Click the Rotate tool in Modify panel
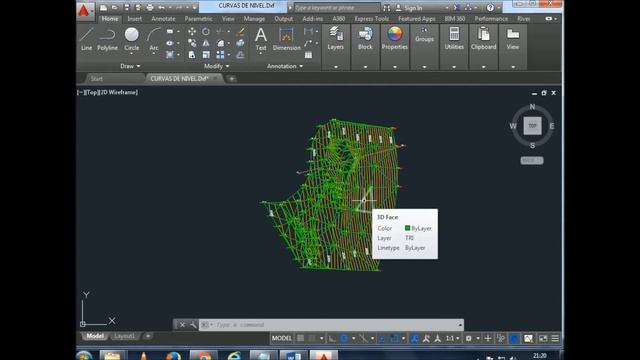 206,31
